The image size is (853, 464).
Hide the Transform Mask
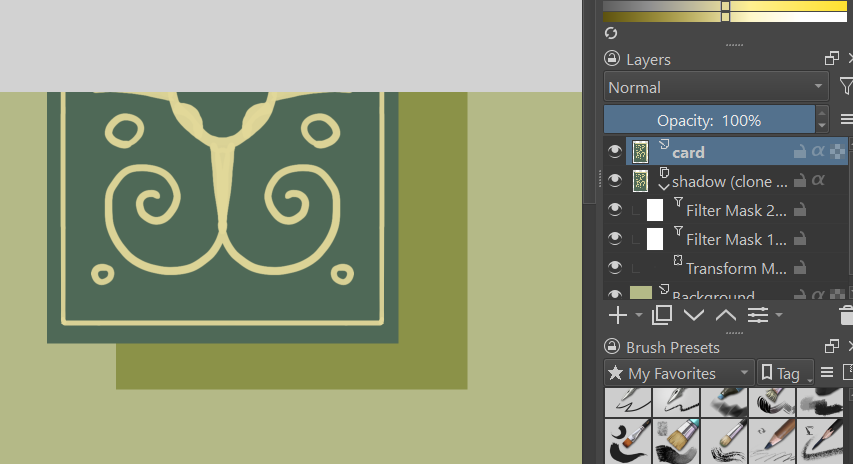point(615,267)
